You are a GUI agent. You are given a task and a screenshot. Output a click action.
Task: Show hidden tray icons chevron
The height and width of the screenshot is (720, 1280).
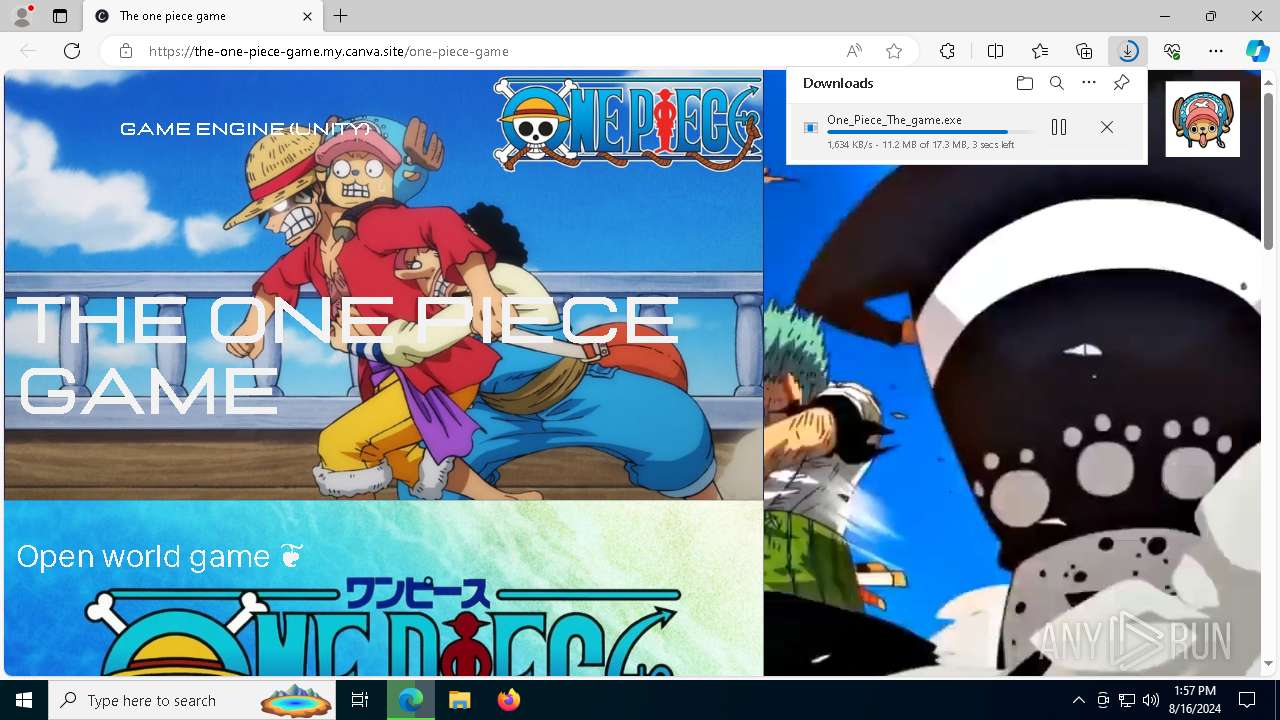tap(1078, 700)
